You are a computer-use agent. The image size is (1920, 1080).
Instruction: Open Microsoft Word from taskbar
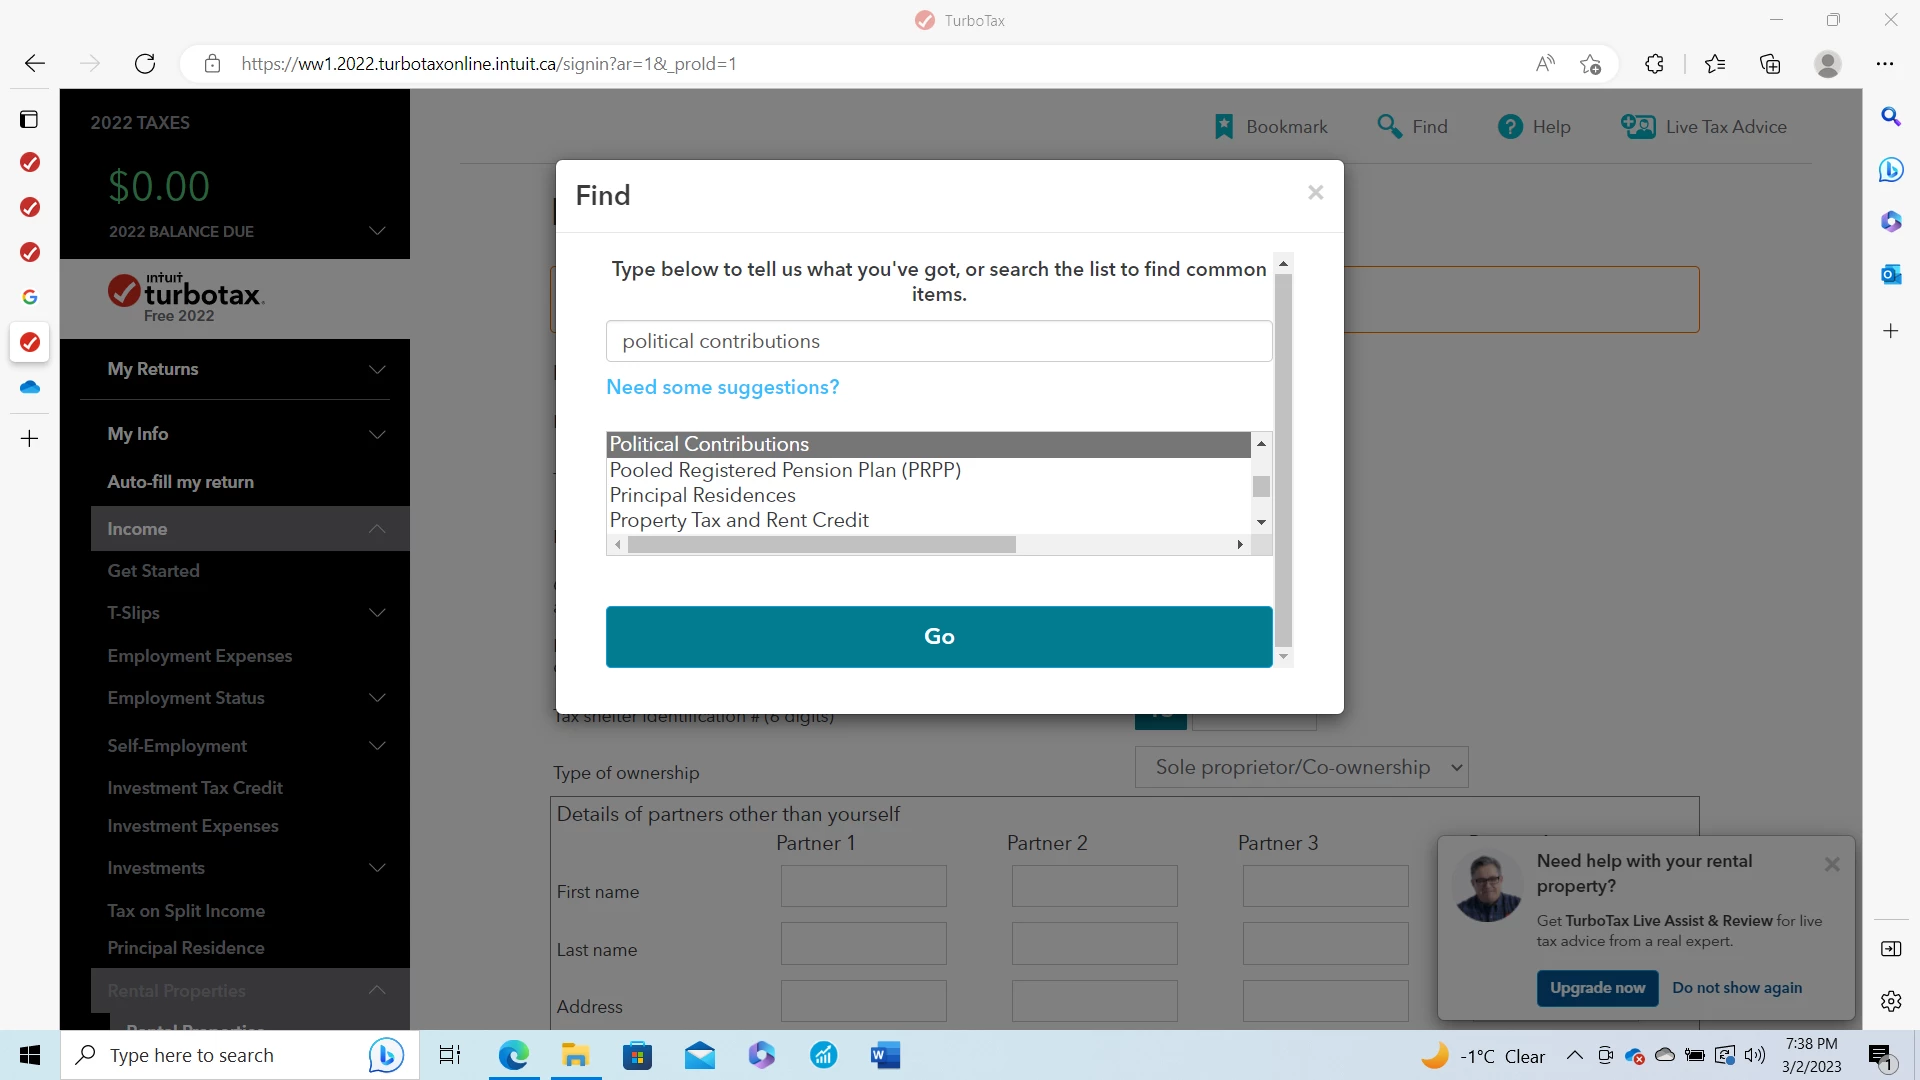885,1055
